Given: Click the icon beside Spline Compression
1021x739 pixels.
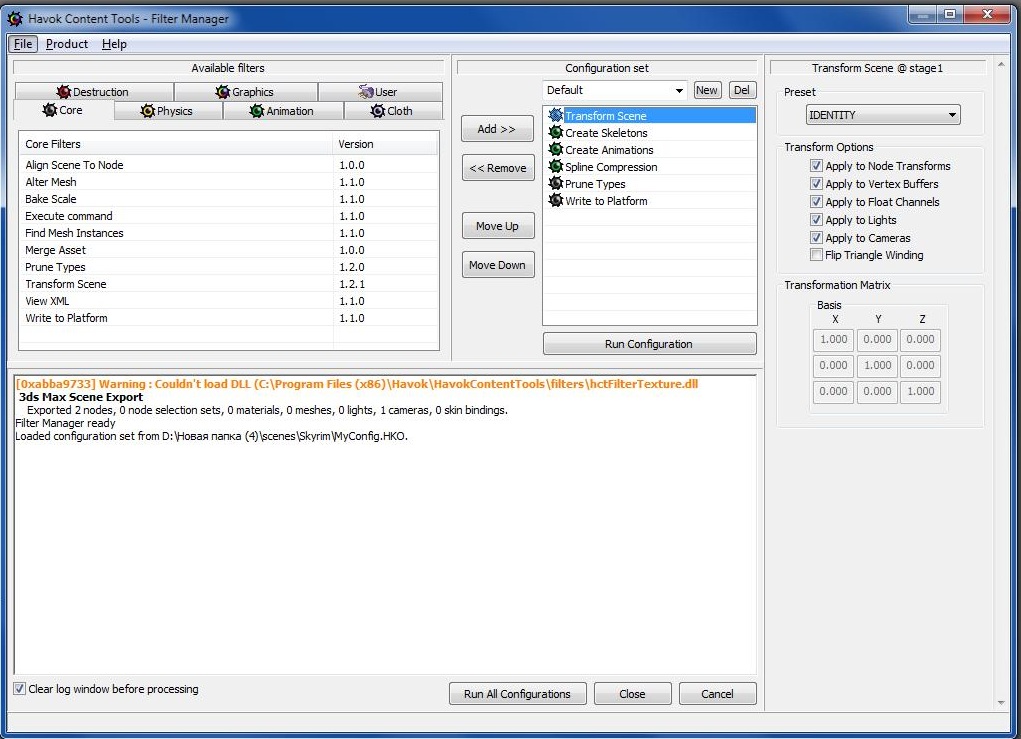Looking at the screenshot, I should point(555,166).
